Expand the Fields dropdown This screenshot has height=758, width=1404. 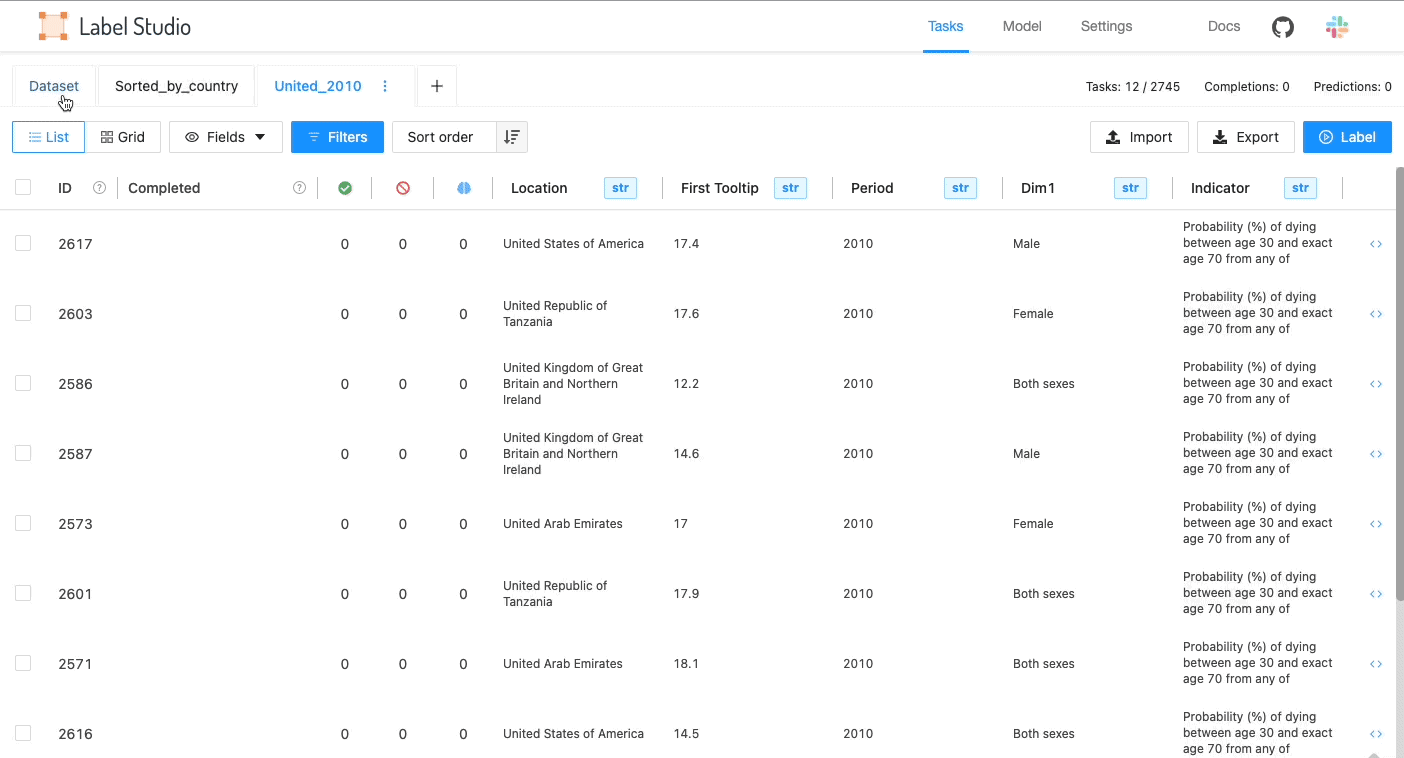pyautogui.click(x=226, y=137)
